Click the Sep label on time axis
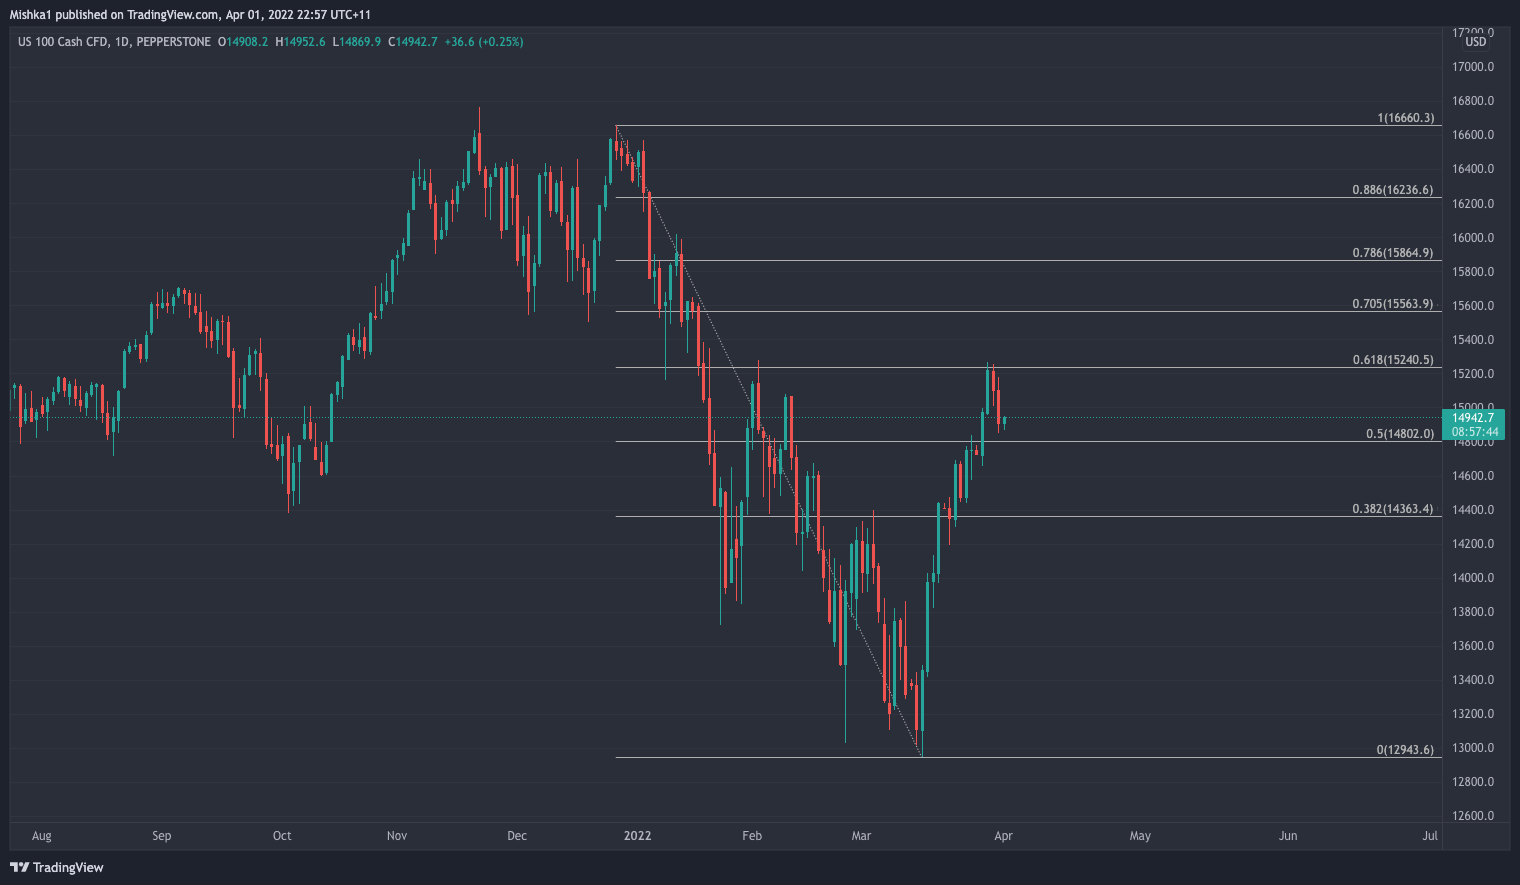This screenshot has width=1520, height=885. [162, 836]
